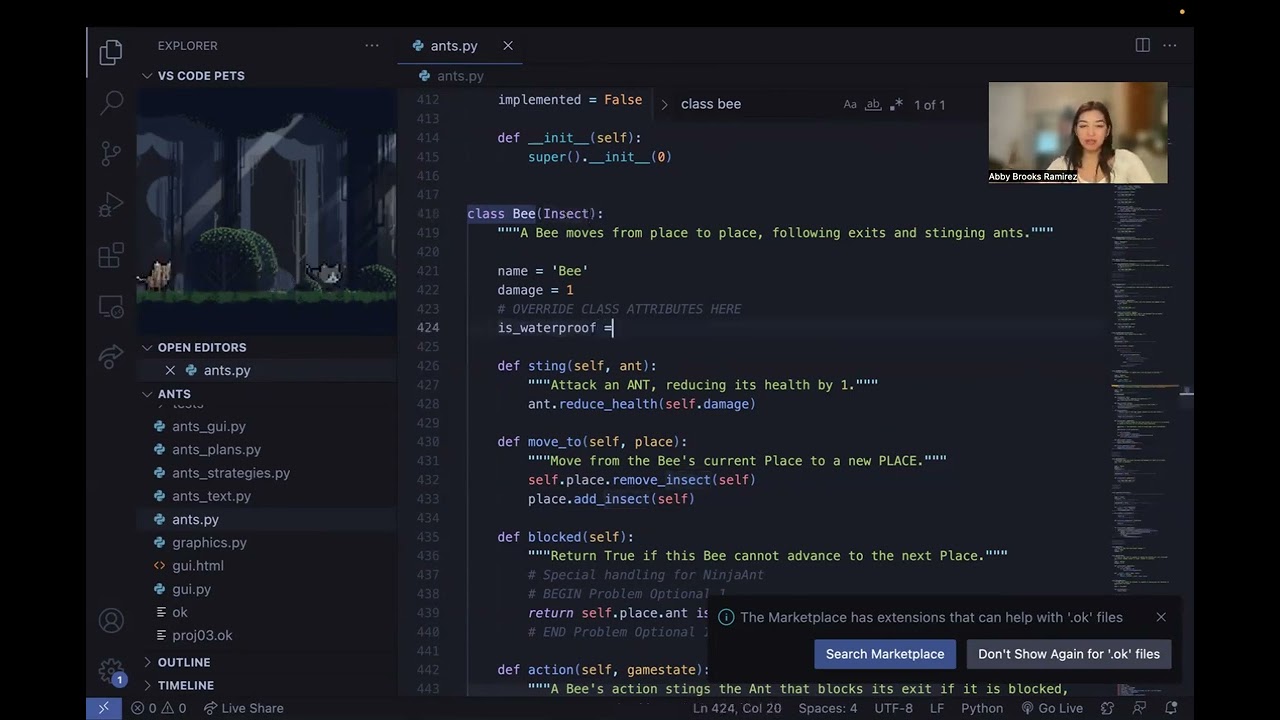The image size is (1280, 720).
Task: Click the find input containing 'class bee'
Action: (755, 104)
